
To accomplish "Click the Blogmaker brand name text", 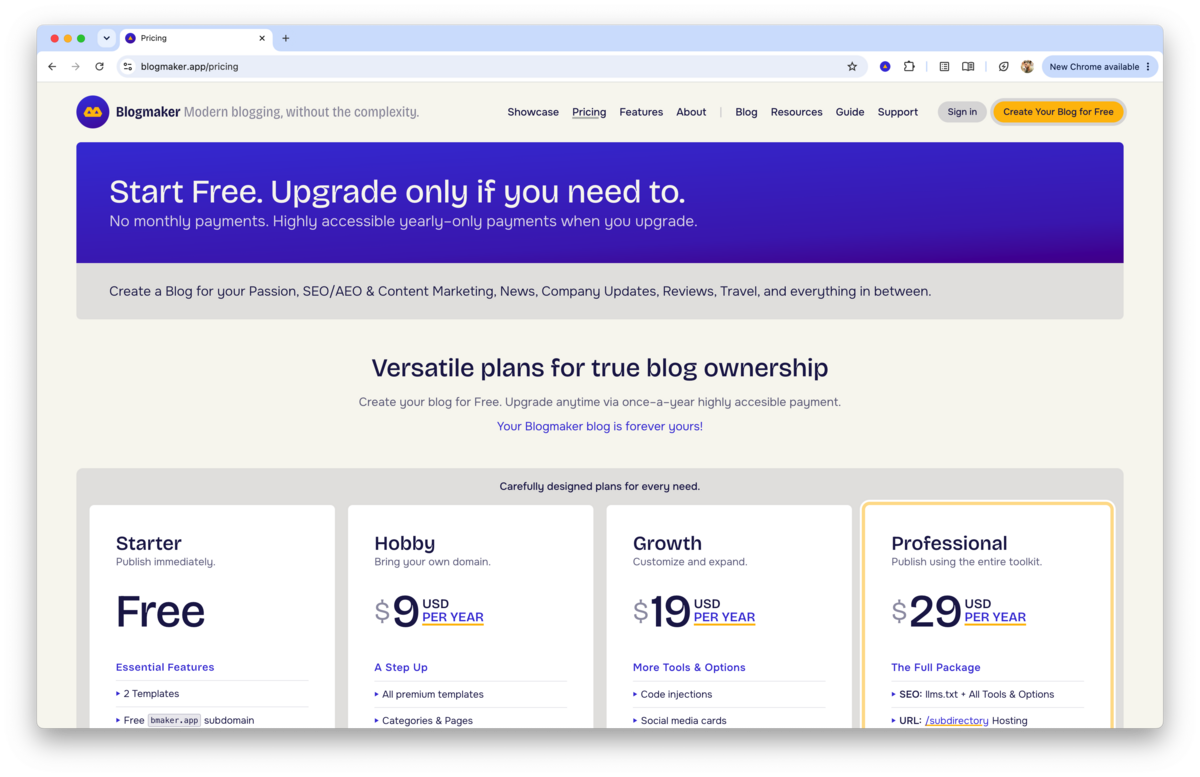I will coord(148,112).
